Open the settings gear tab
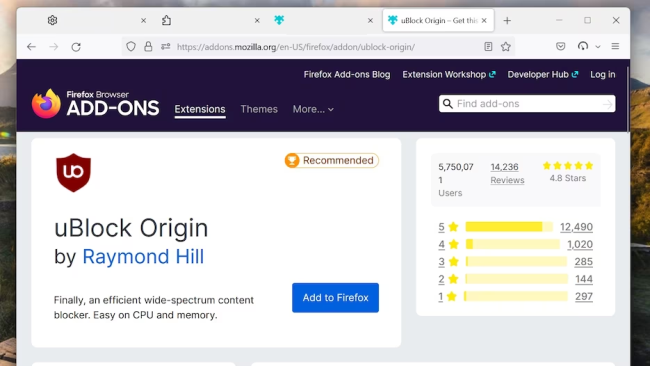The height and width of the screenshot is (366, 650). (53, 20)
